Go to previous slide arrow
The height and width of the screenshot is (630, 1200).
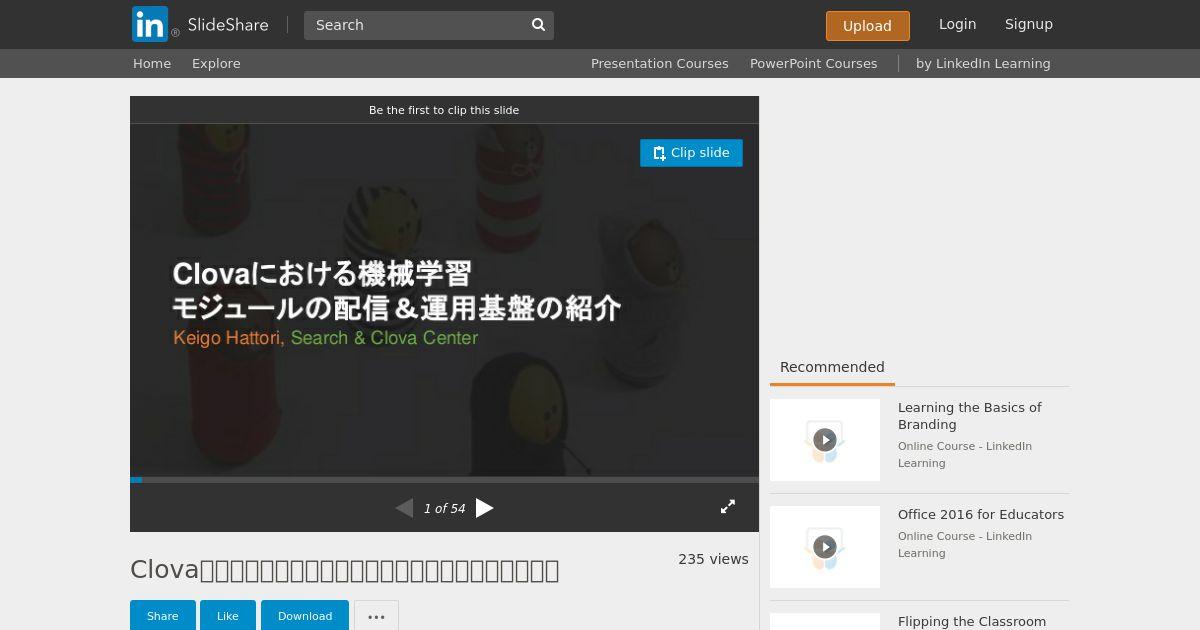pyautogui.click(x=404, y=508)
